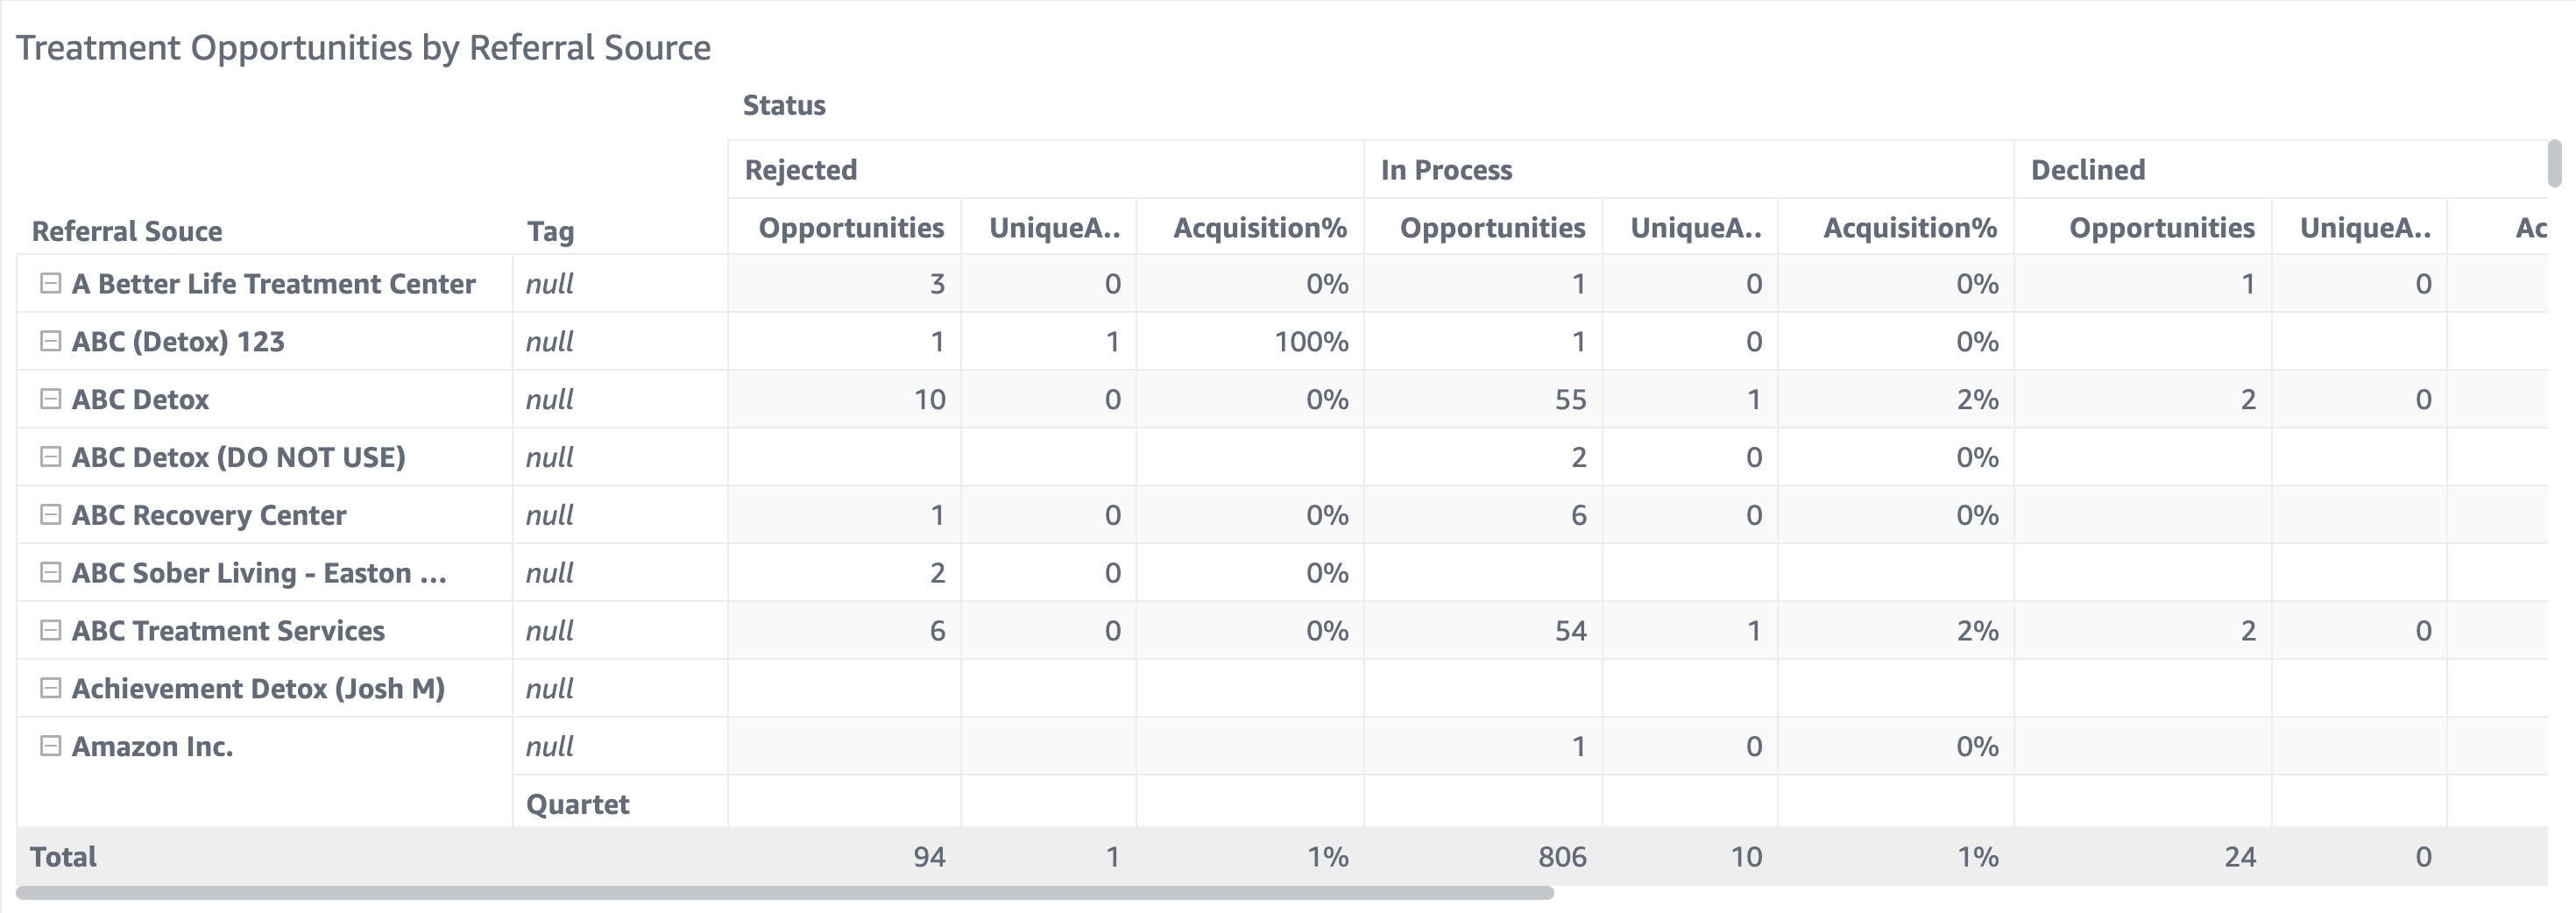Collapse the Achievement Detox (Josh M) row

coord(50,689)
